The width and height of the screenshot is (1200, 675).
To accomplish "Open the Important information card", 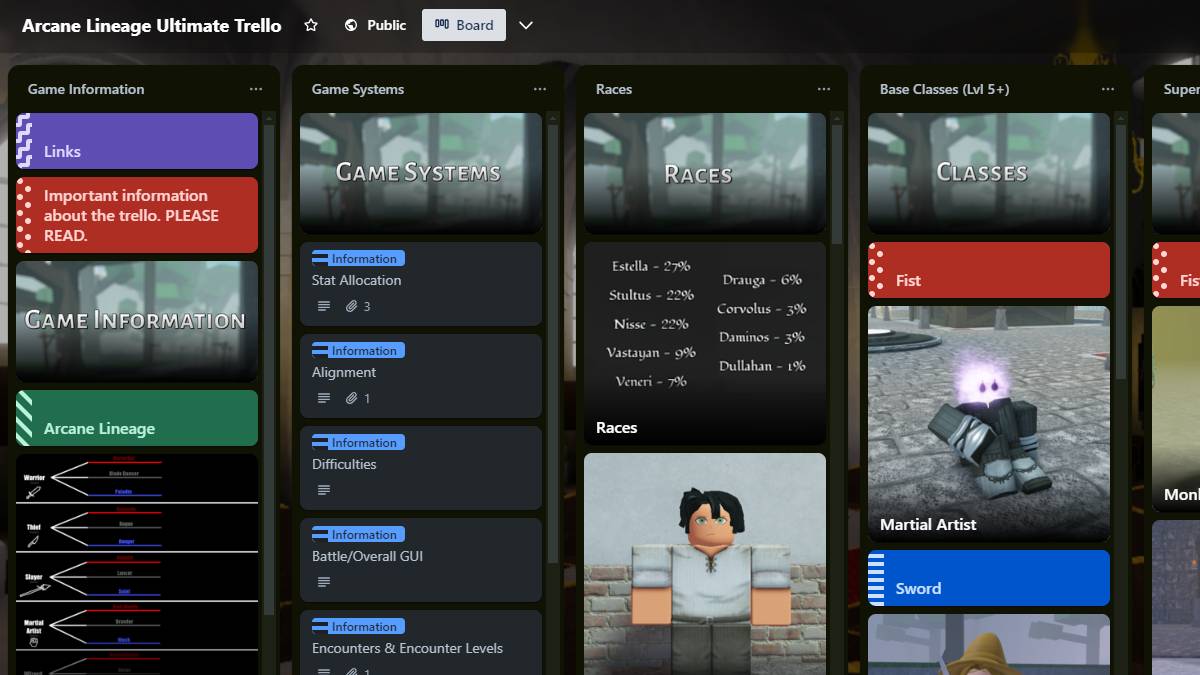I will [x=136, y=214].
